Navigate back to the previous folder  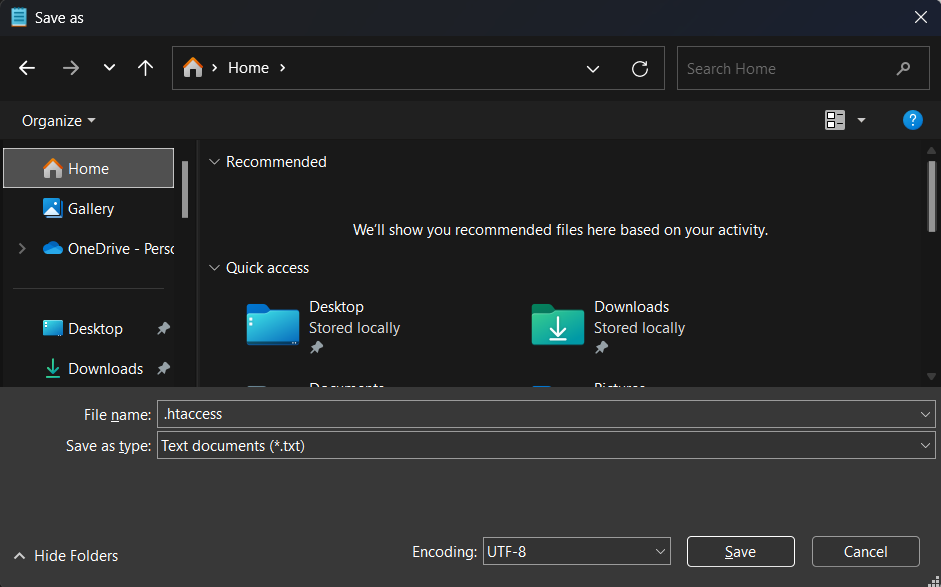[x=26, y=68]
